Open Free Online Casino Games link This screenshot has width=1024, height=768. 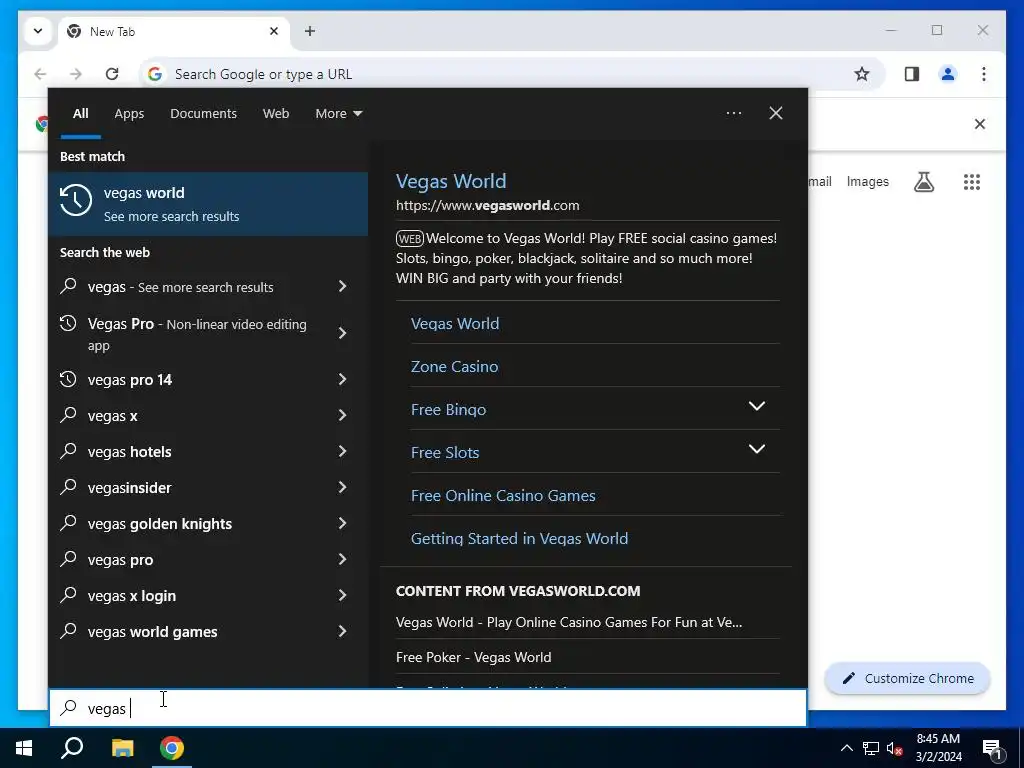pyautogui.click(x=503, y=496)
